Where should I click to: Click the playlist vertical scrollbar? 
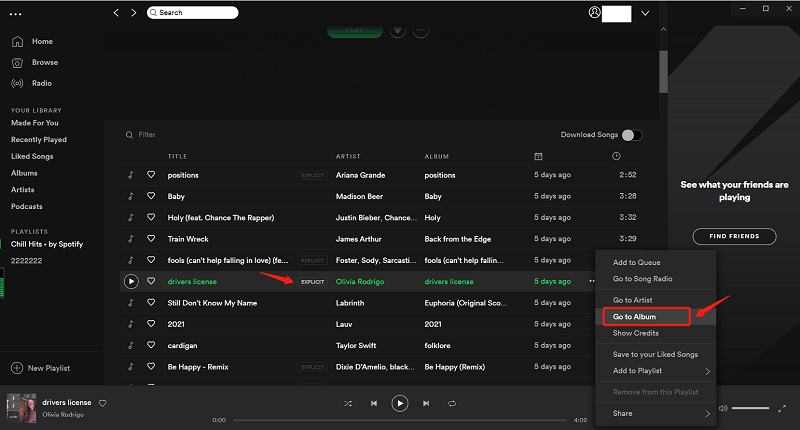pos(663,71)
